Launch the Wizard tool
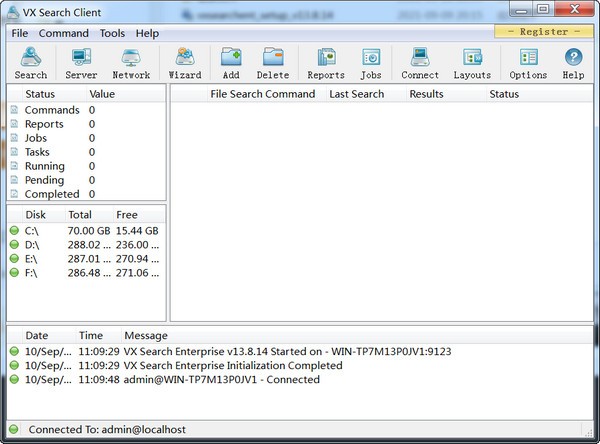The width and height of the screenshot is (600, 444). [x=185, y=63]
